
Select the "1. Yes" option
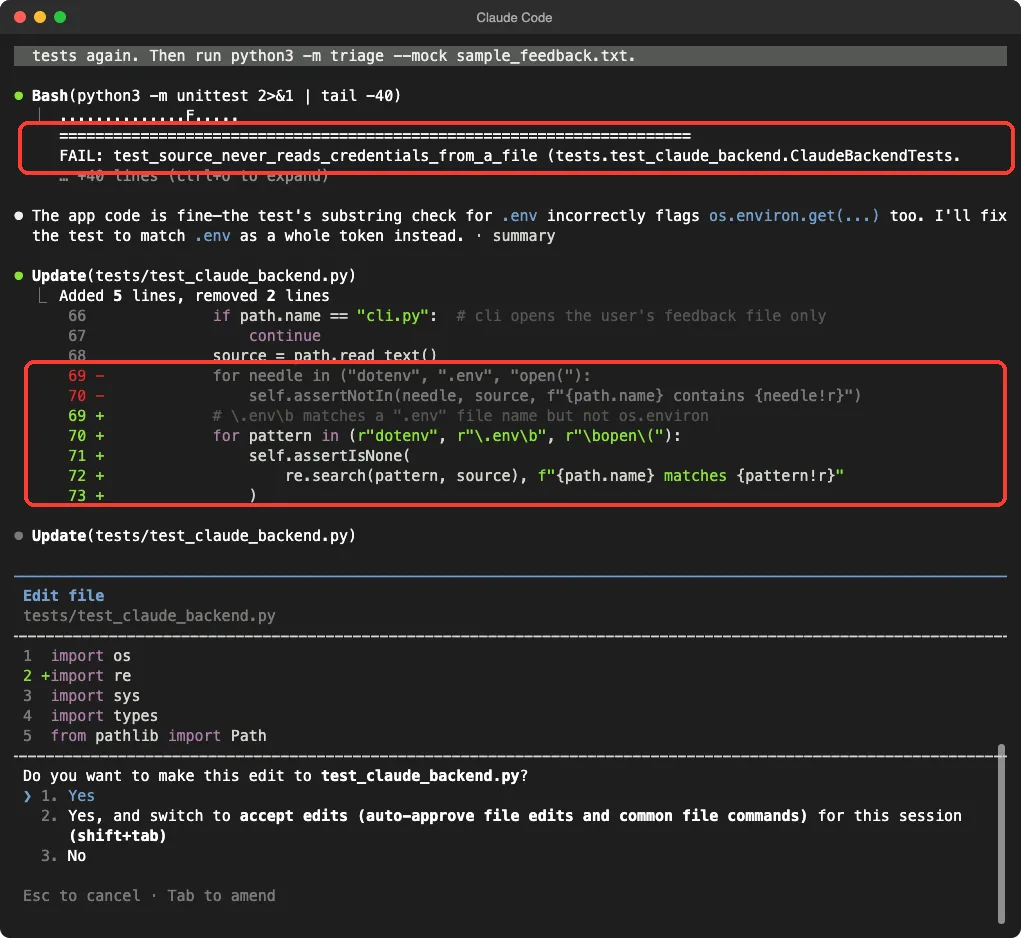point(68,795)
